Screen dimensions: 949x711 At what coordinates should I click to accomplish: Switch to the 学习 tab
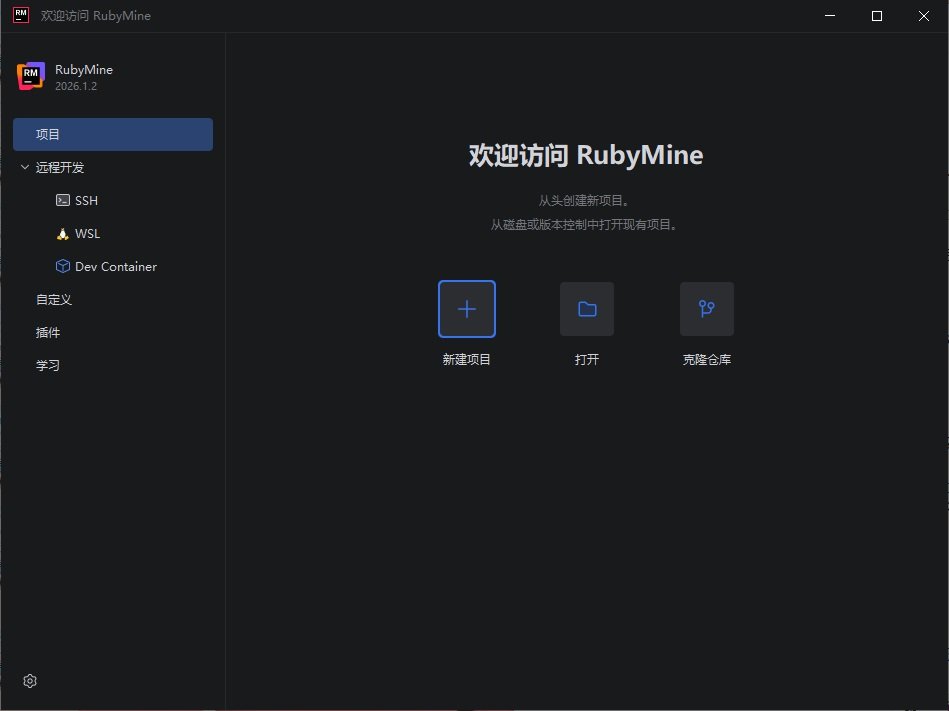tap(48, 365)
